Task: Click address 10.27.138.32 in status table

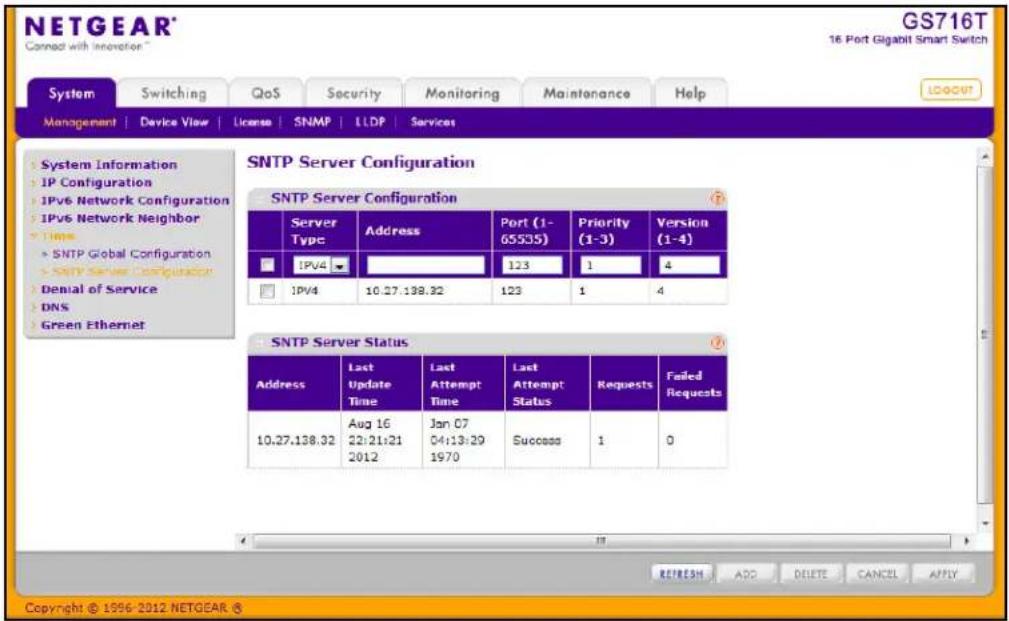Action: (x=295, y=441)
